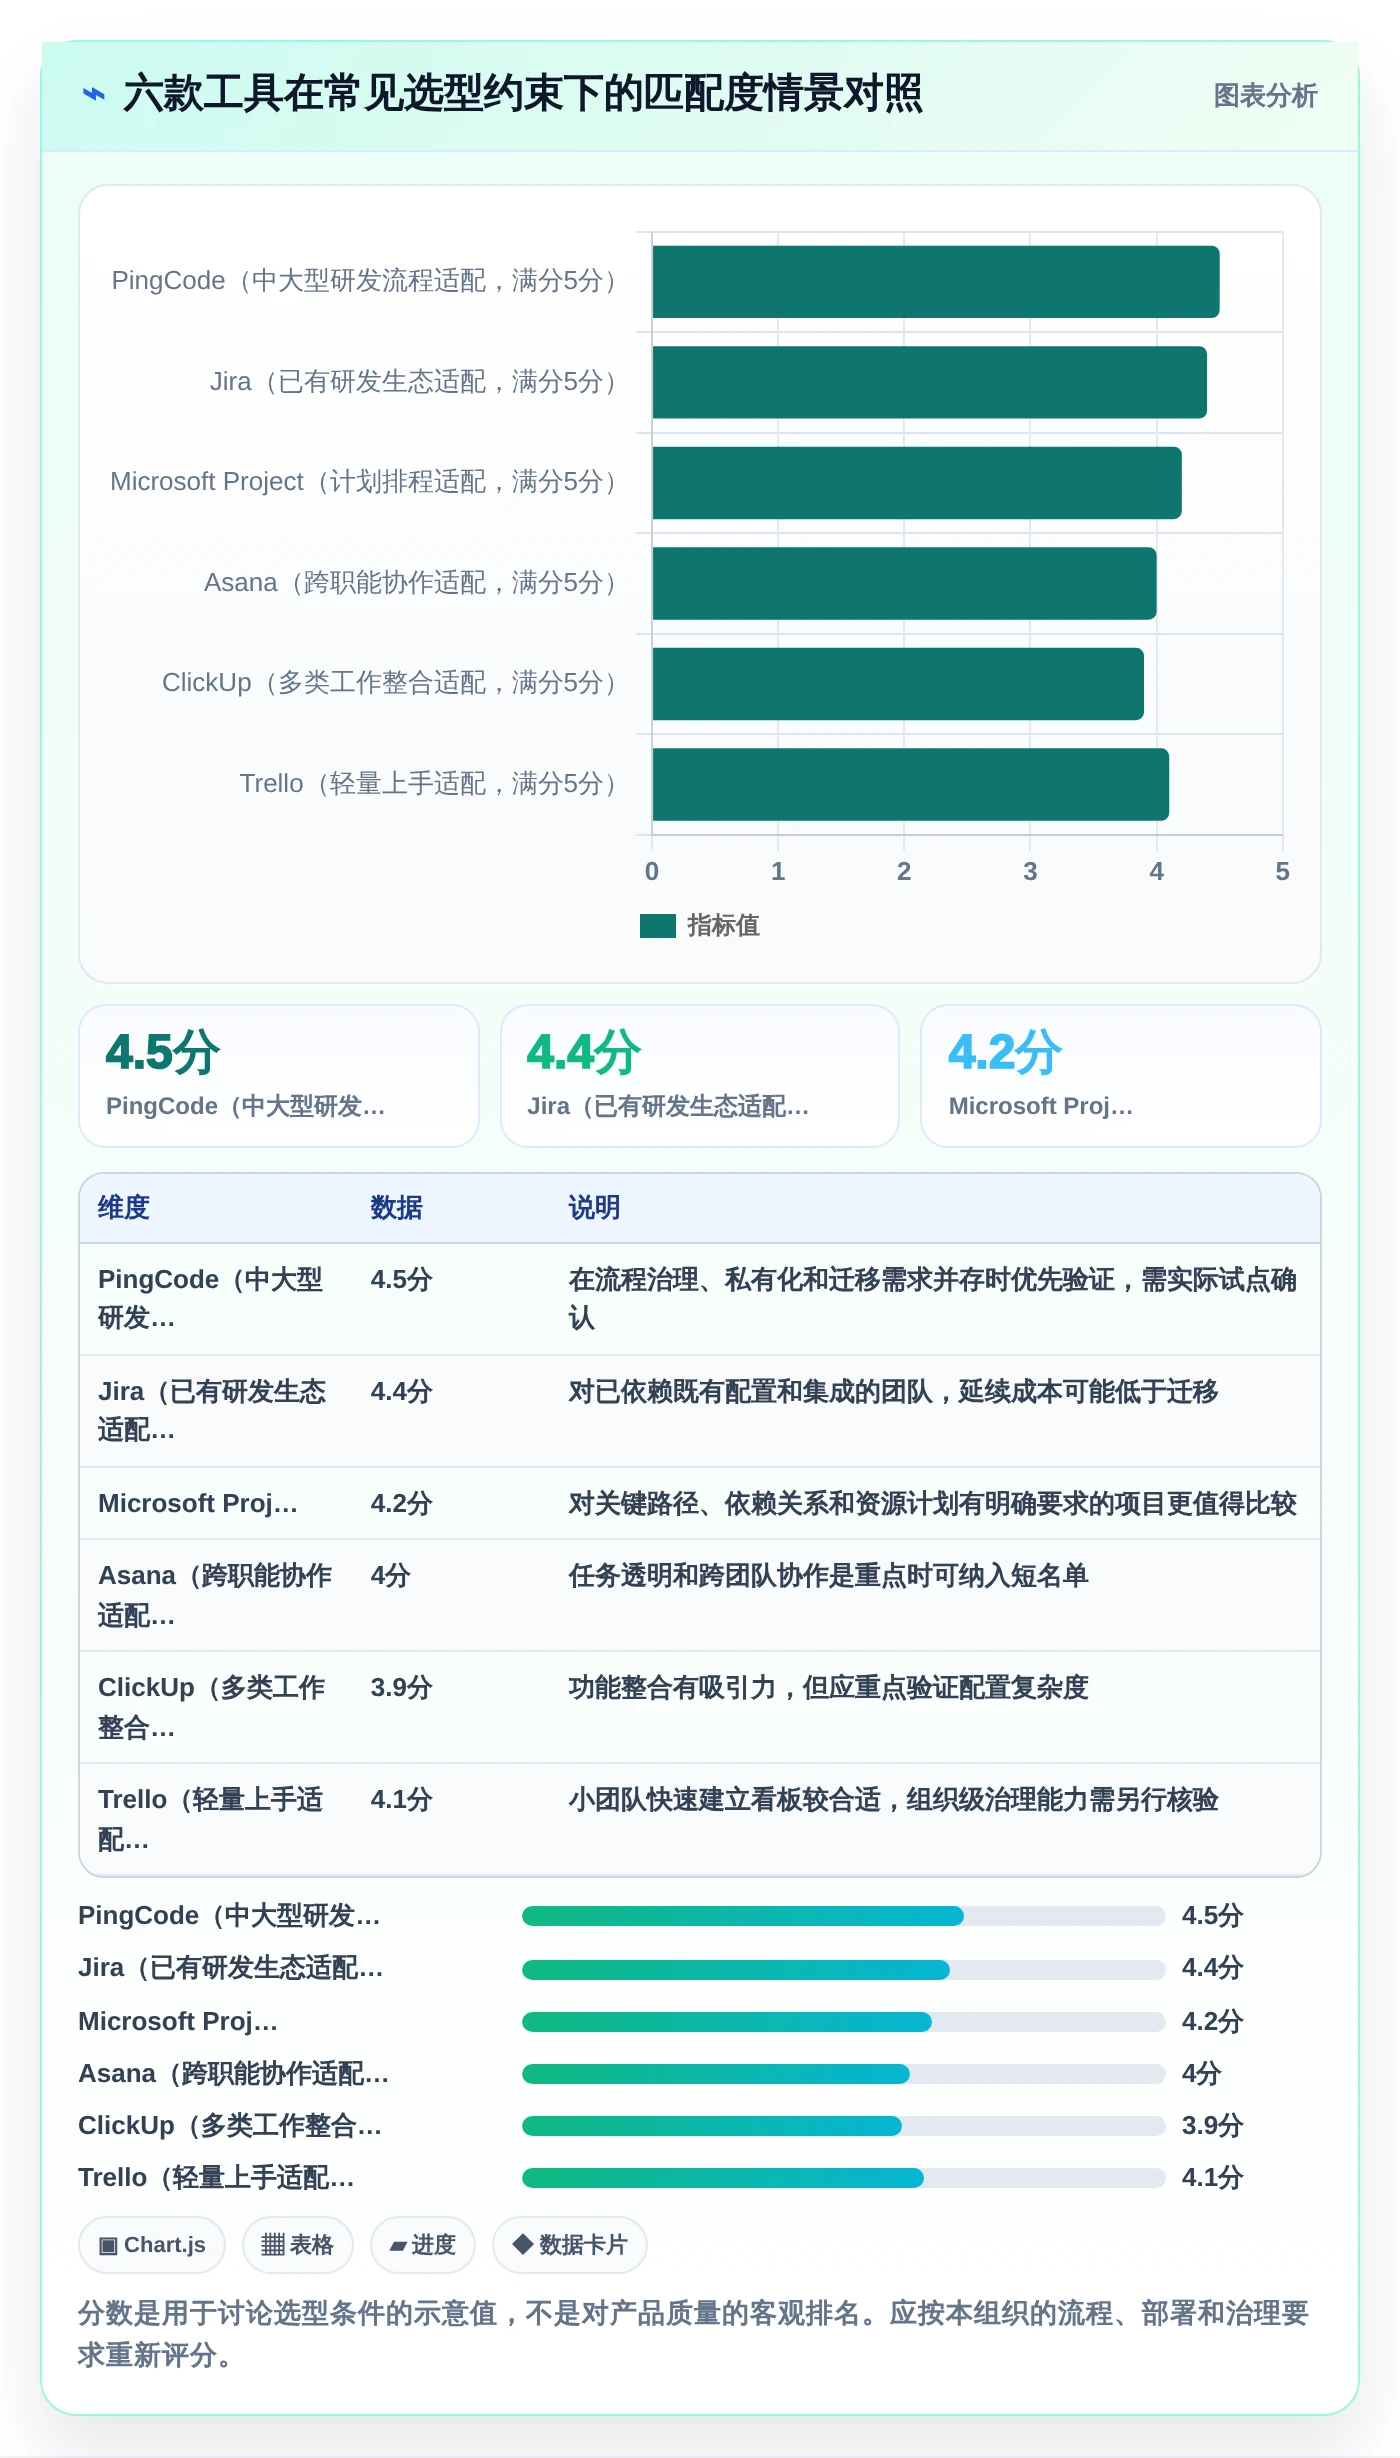The image size is (1400, 2458).
Task: Click the footnote text about 示意值
Action: (694, 2334)
